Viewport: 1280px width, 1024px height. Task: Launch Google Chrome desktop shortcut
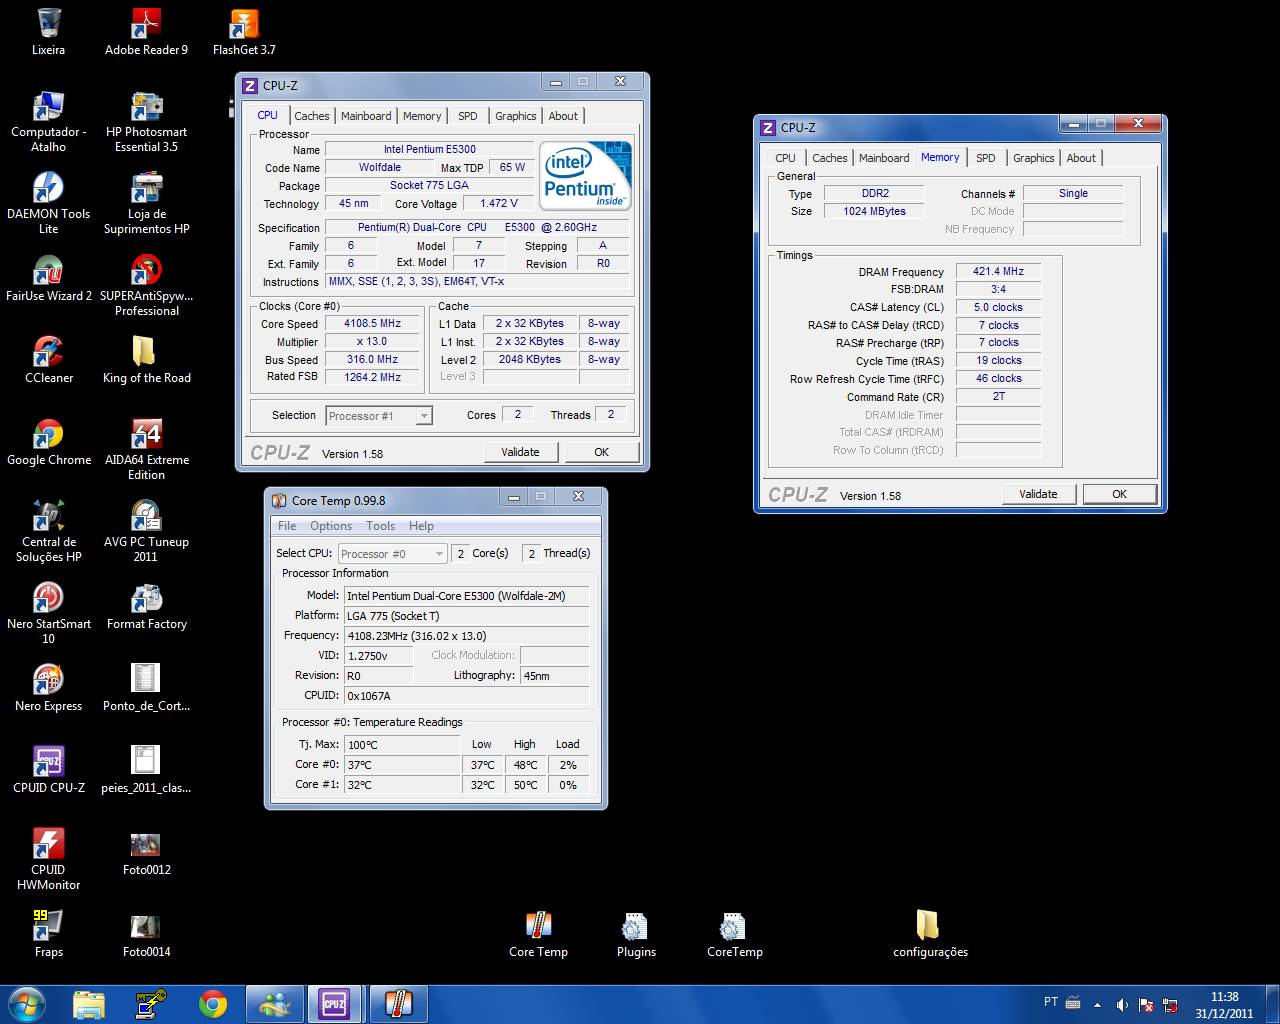tap(48, 442)
